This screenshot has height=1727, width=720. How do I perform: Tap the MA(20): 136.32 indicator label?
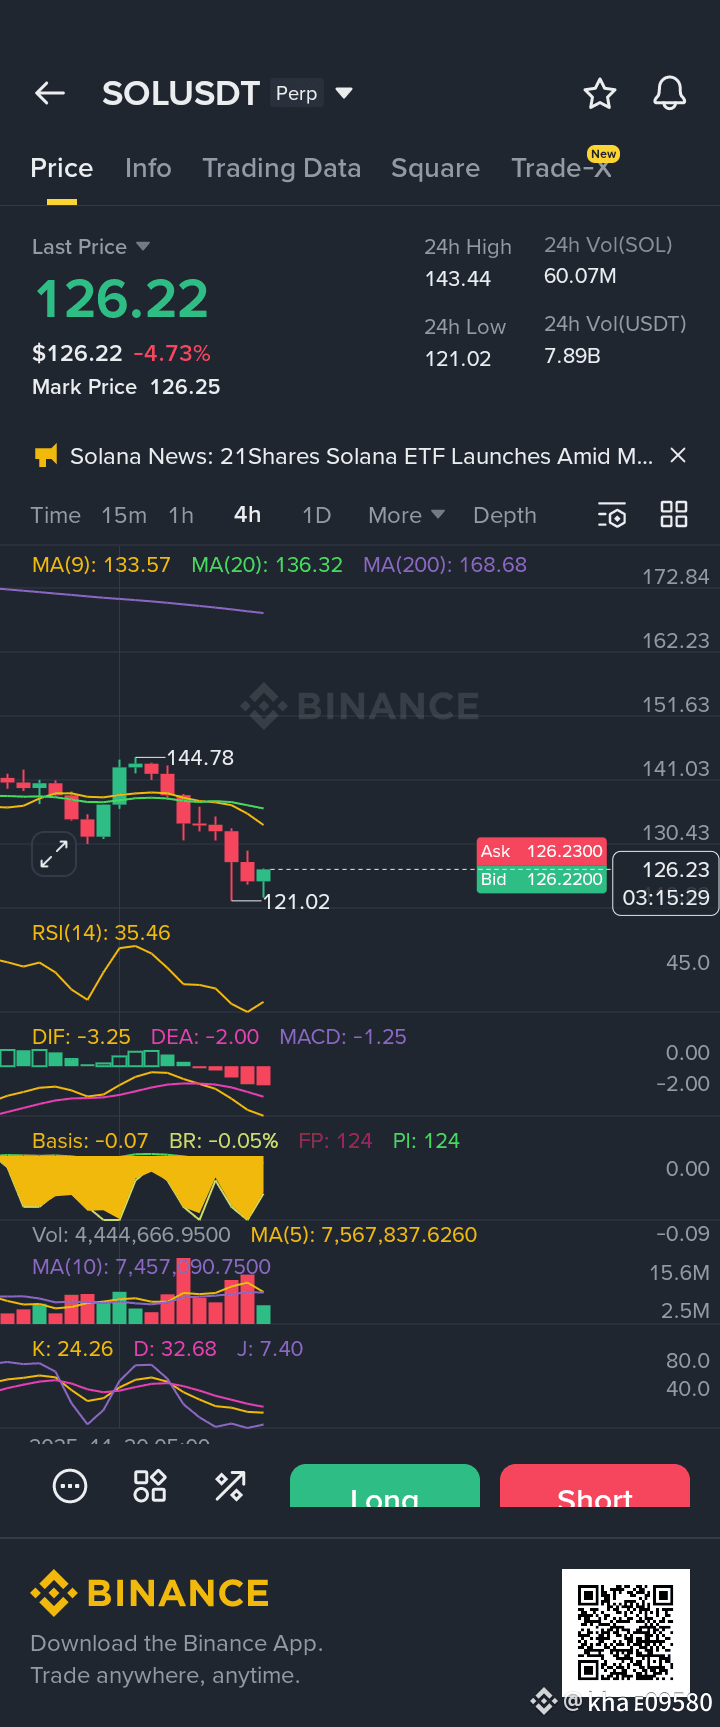(x=267, y=565)
